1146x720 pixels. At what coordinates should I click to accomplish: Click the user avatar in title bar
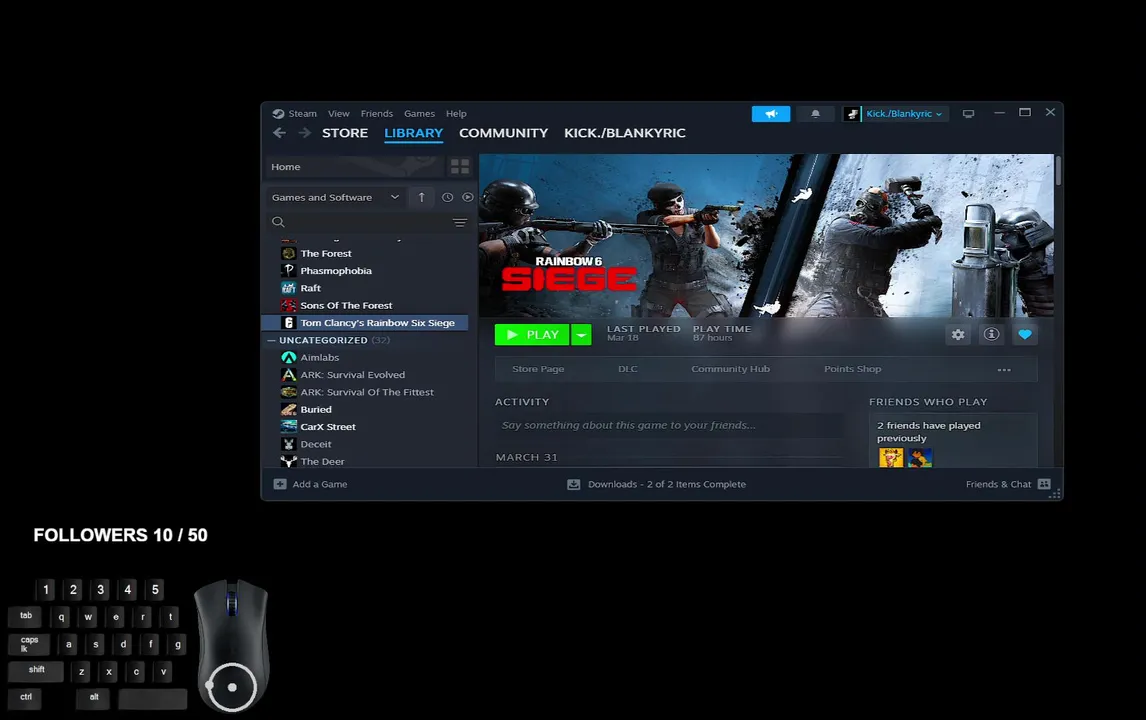[851, 113]
